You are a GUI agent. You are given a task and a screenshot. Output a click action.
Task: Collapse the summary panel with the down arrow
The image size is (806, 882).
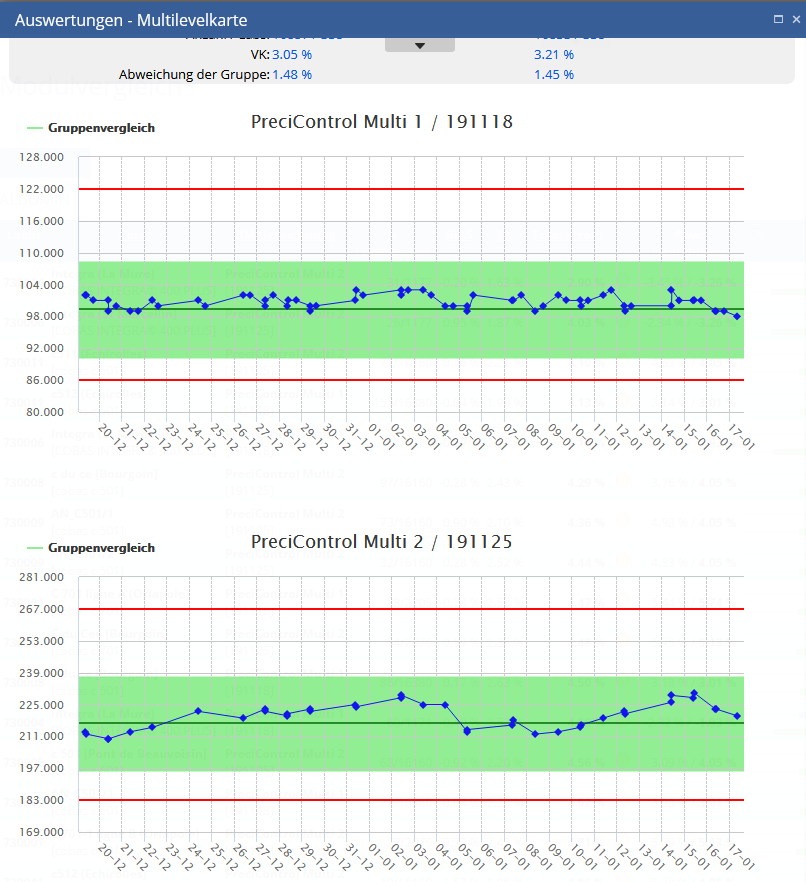[420, 45]
